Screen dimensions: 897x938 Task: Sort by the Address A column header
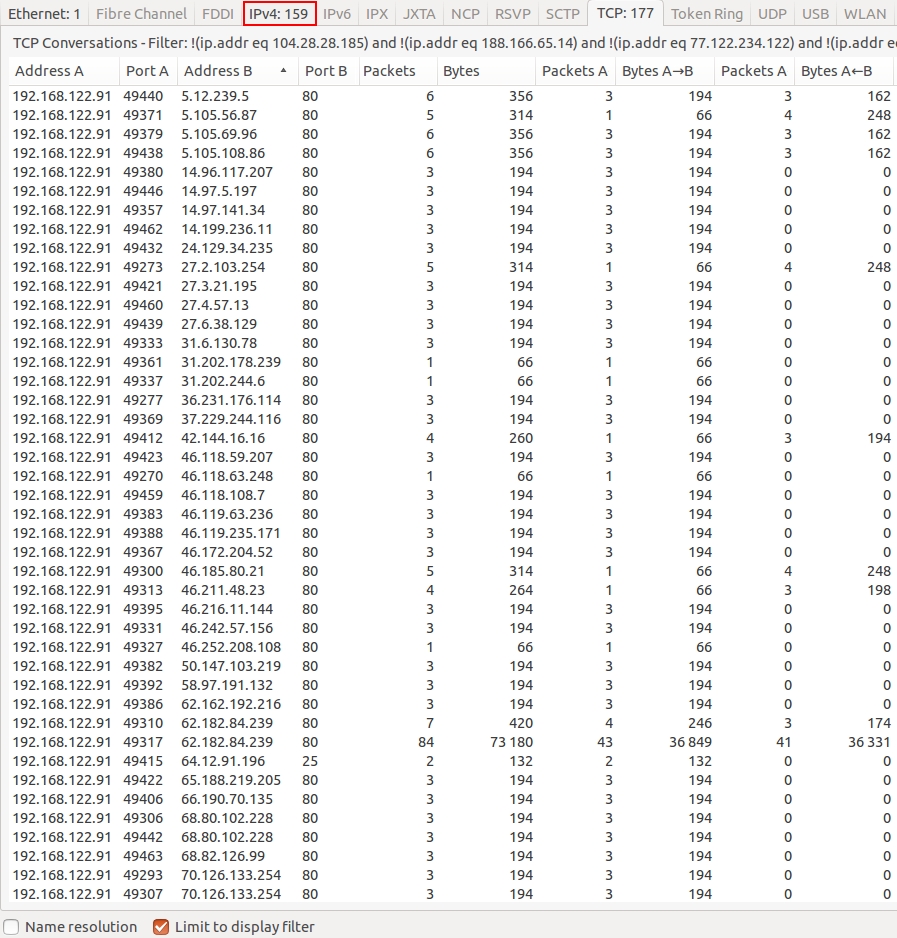click(x=49, y=71)
